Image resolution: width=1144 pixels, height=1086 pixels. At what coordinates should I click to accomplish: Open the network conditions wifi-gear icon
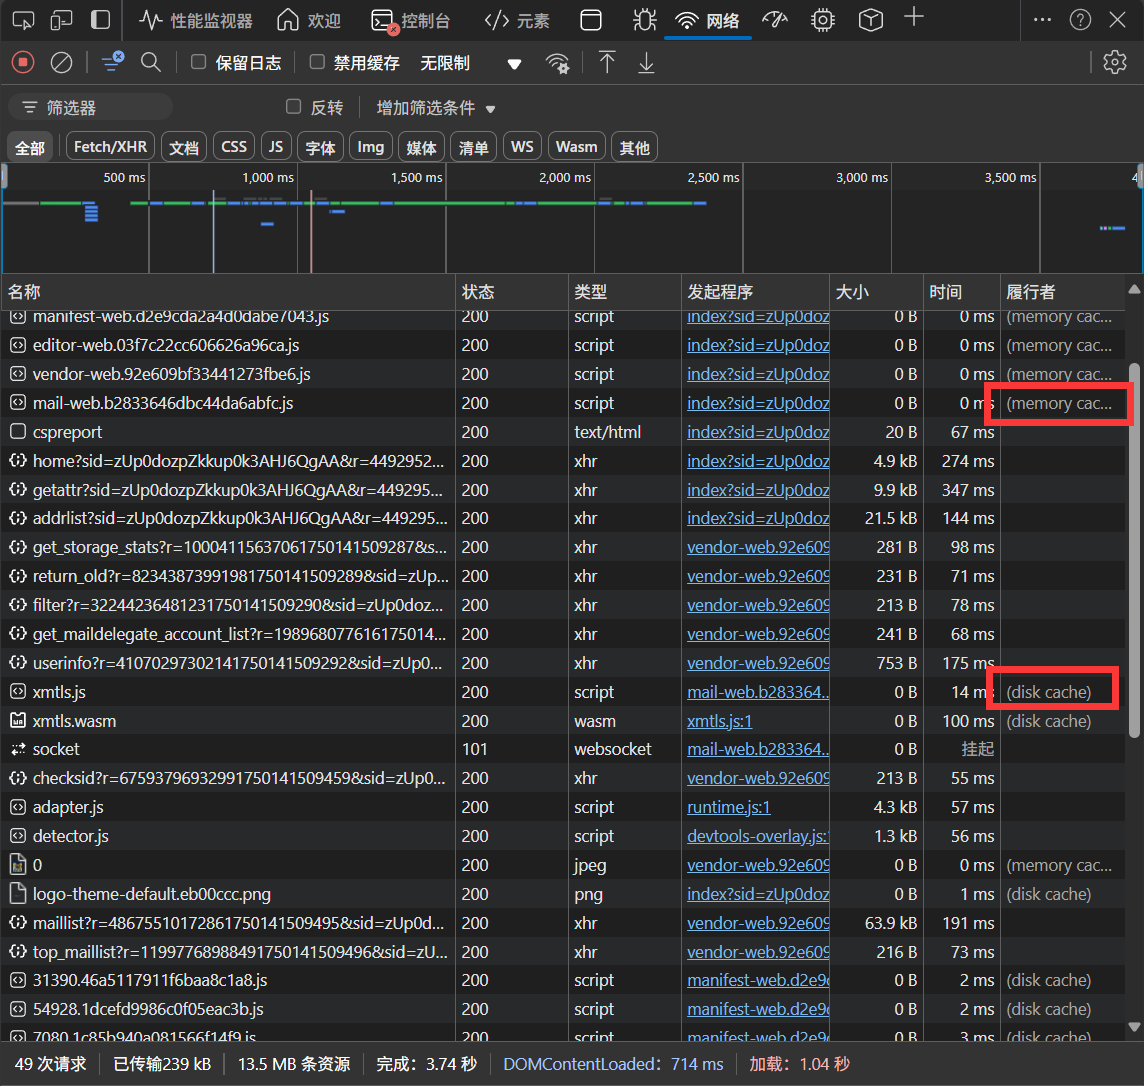558,63
